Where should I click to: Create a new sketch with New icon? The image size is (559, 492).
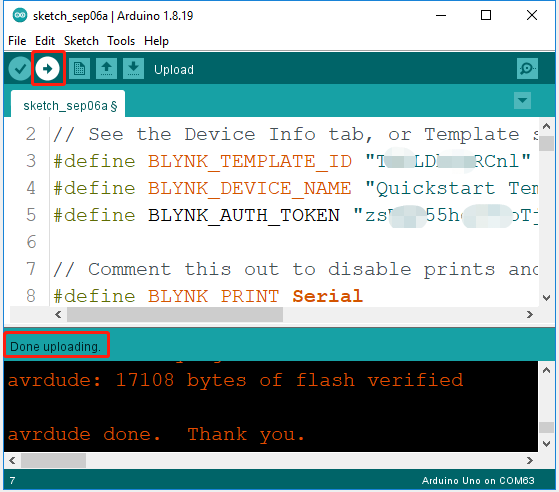pyautogui.click(x=79, y=68)
